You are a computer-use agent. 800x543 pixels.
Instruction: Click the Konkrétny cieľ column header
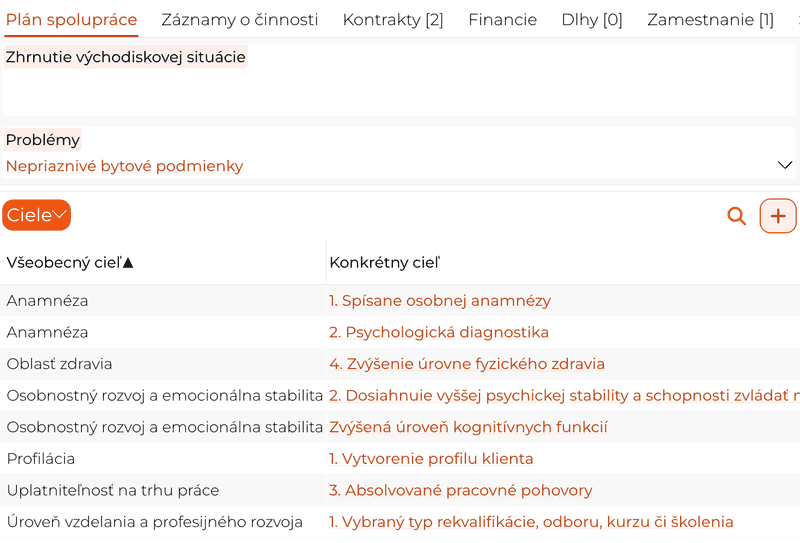385,263
